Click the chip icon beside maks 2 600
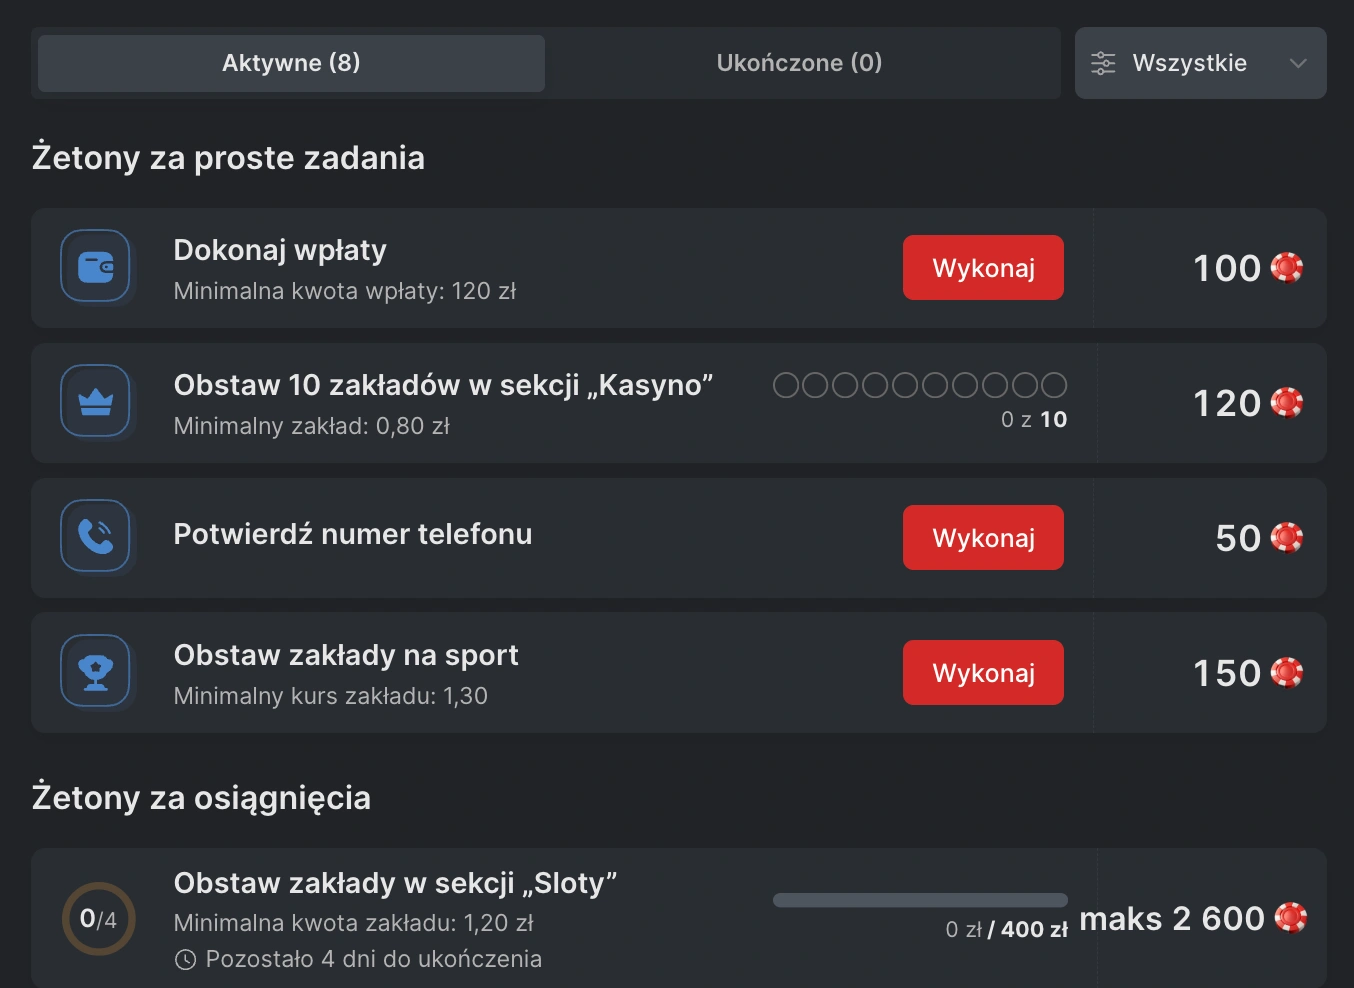This screenshot has width=1354, height=988. (x=1290, y=917)
